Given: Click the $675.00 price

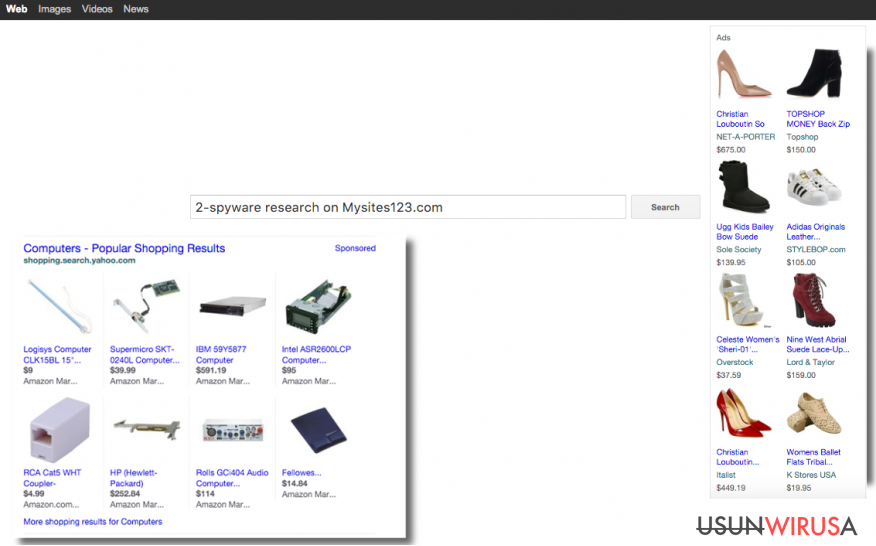Looking at the screenshot, I should (731, 150).
